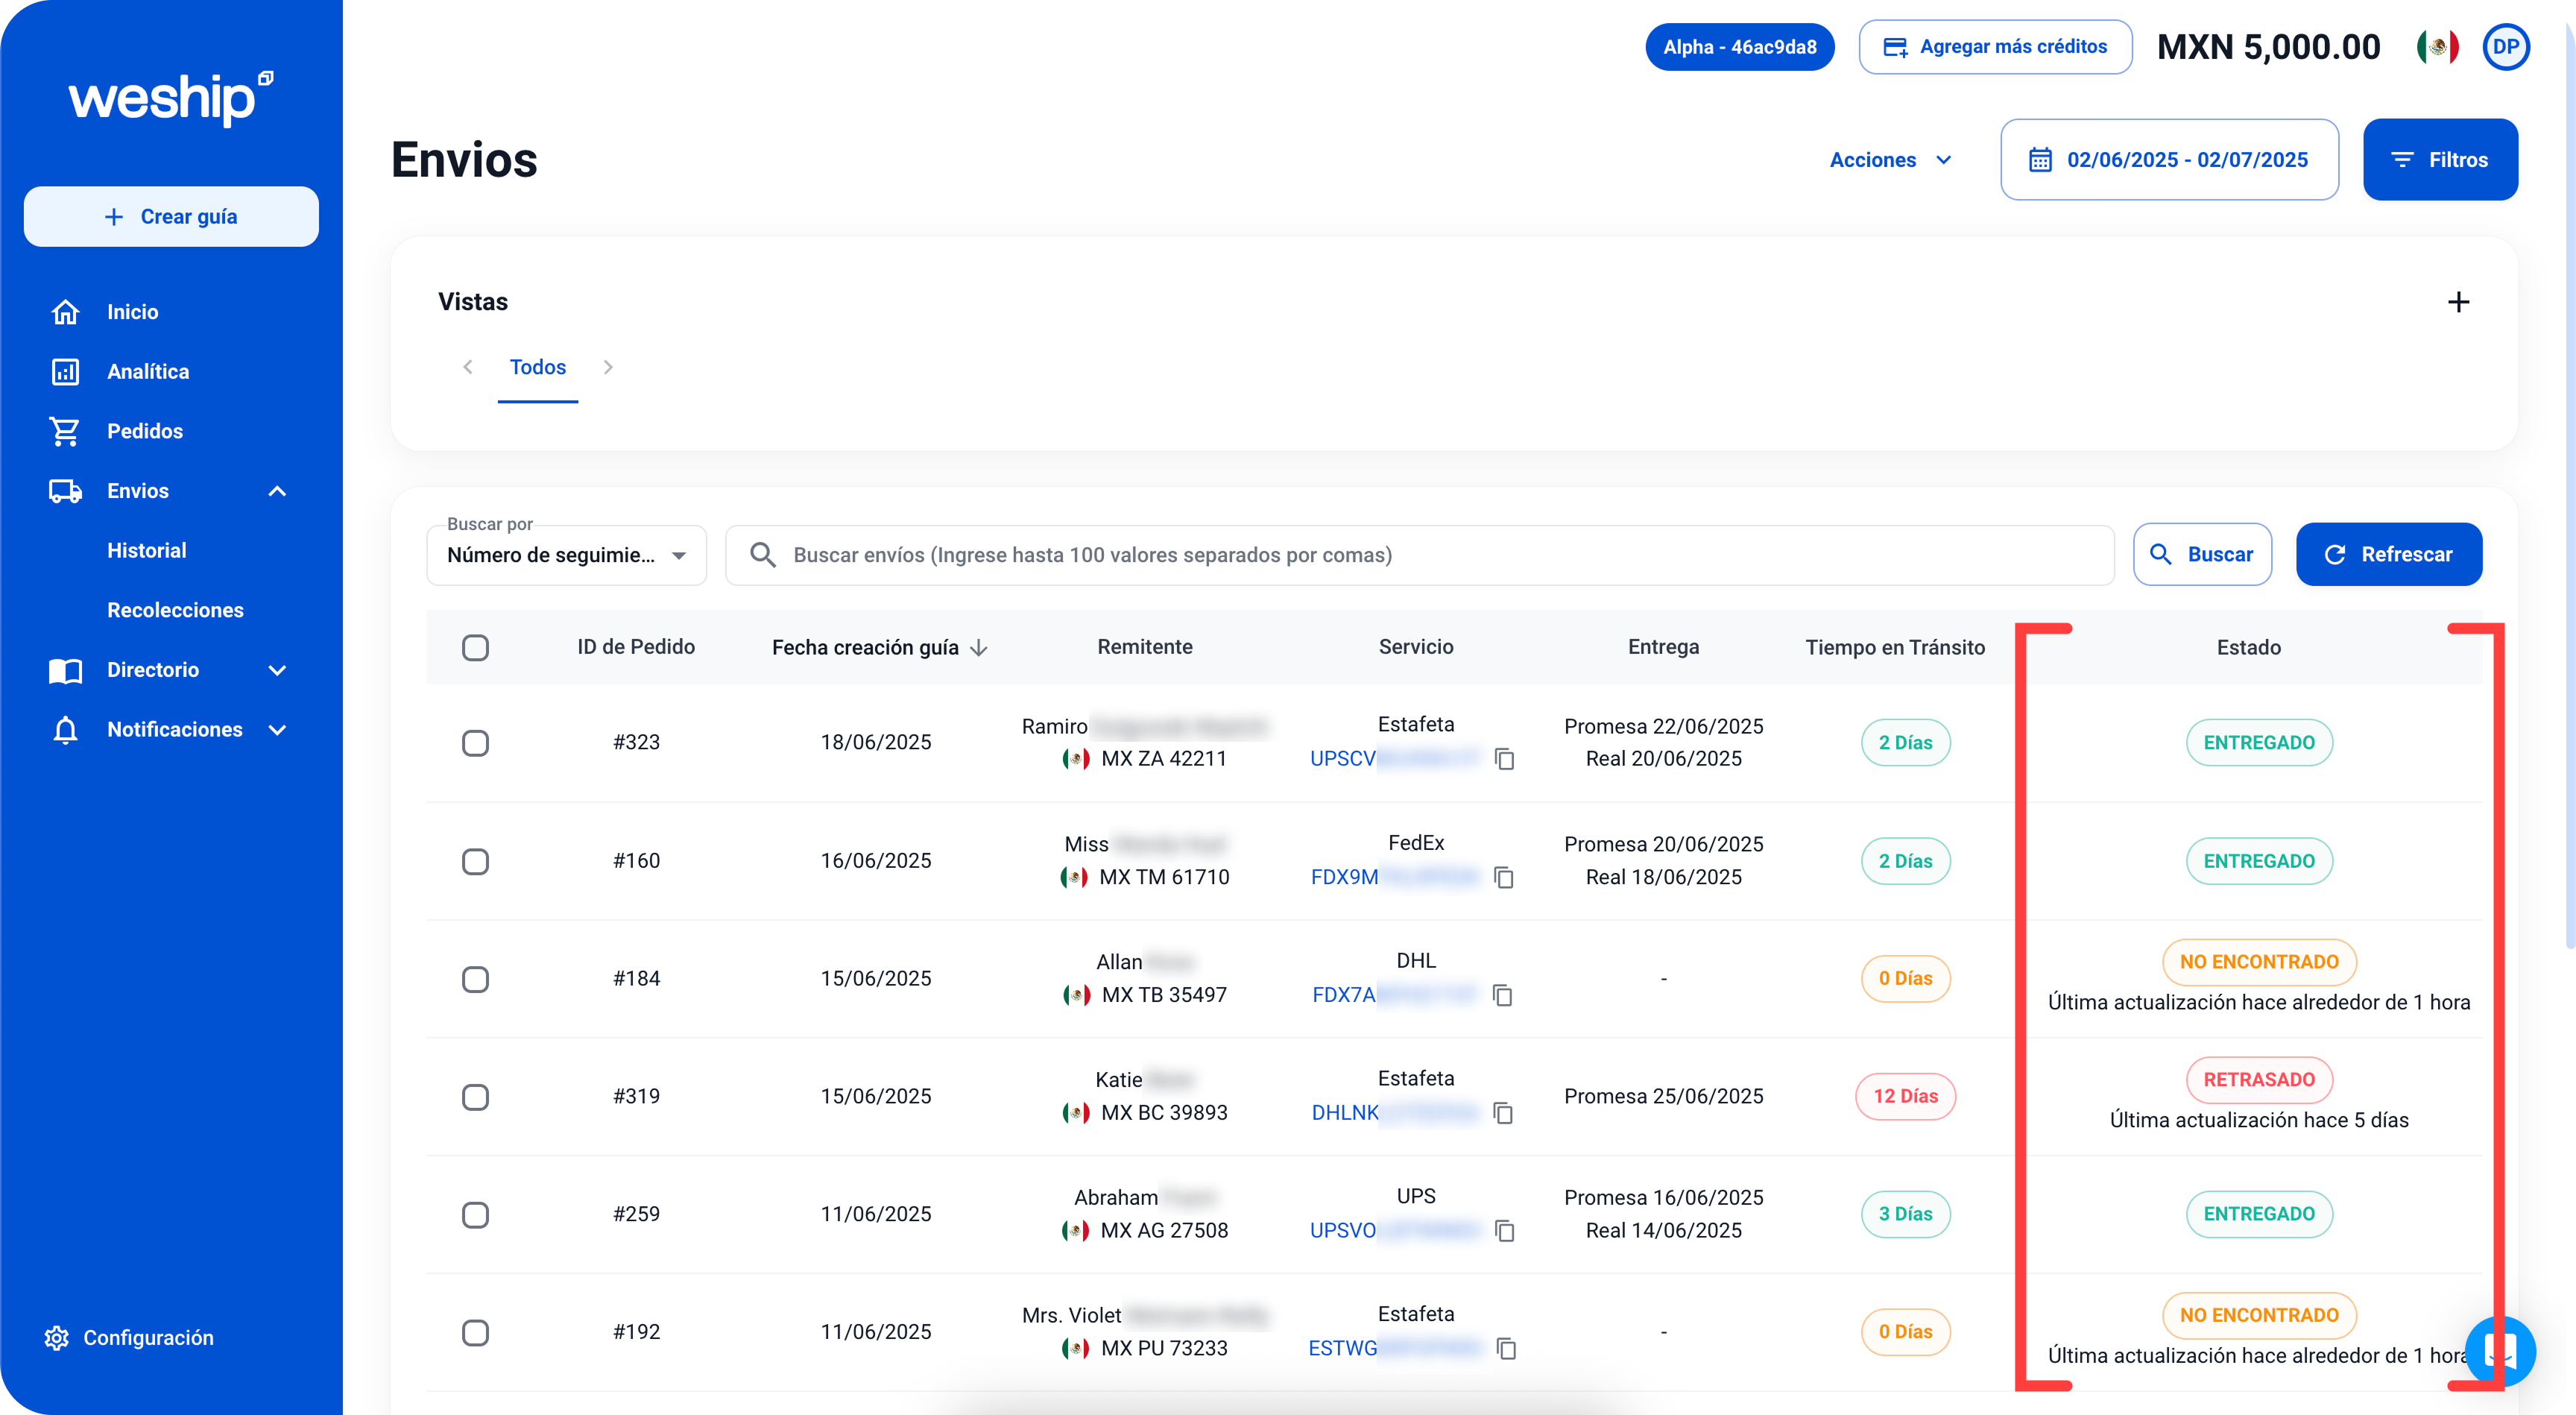Image resolution: width=2576 pixels, height=1415 pixels.
Task: Check the box for order #184
Action: [x=475, y=979]
